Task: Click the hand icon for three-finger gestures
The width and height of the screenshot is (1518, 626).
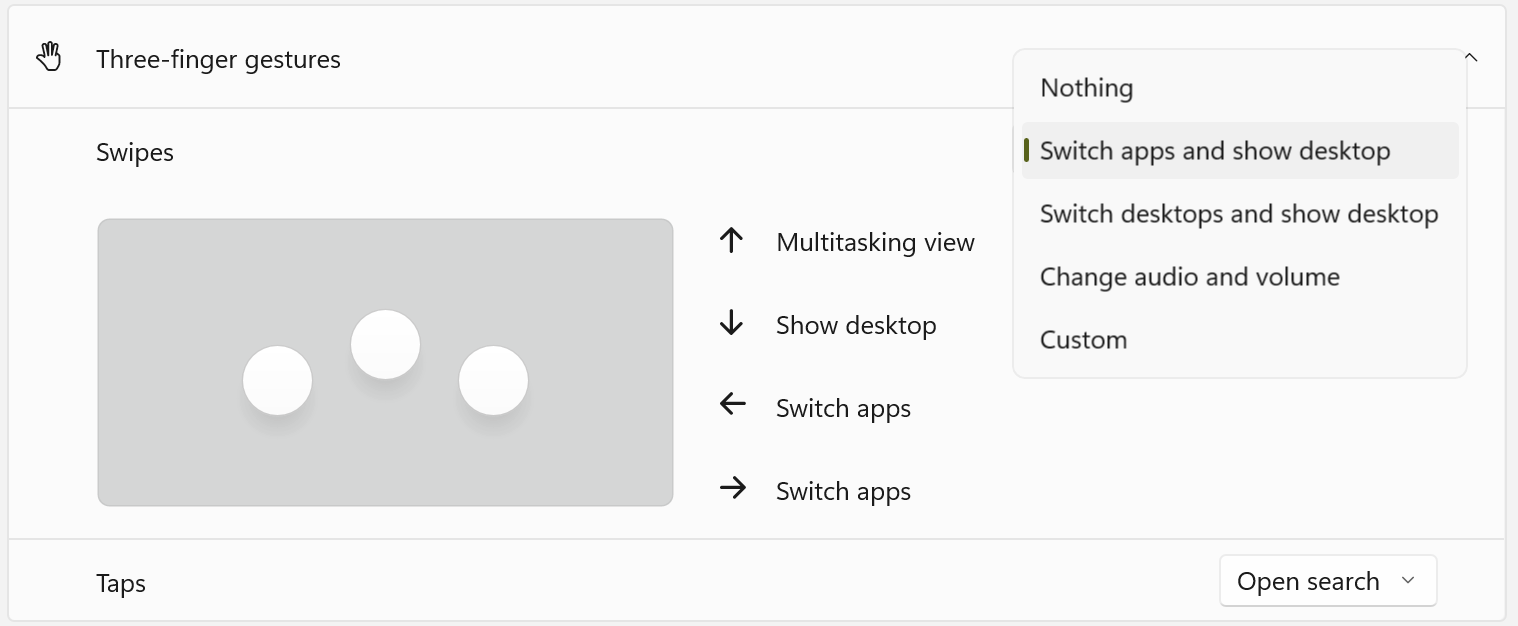Action: pos(48,59)
